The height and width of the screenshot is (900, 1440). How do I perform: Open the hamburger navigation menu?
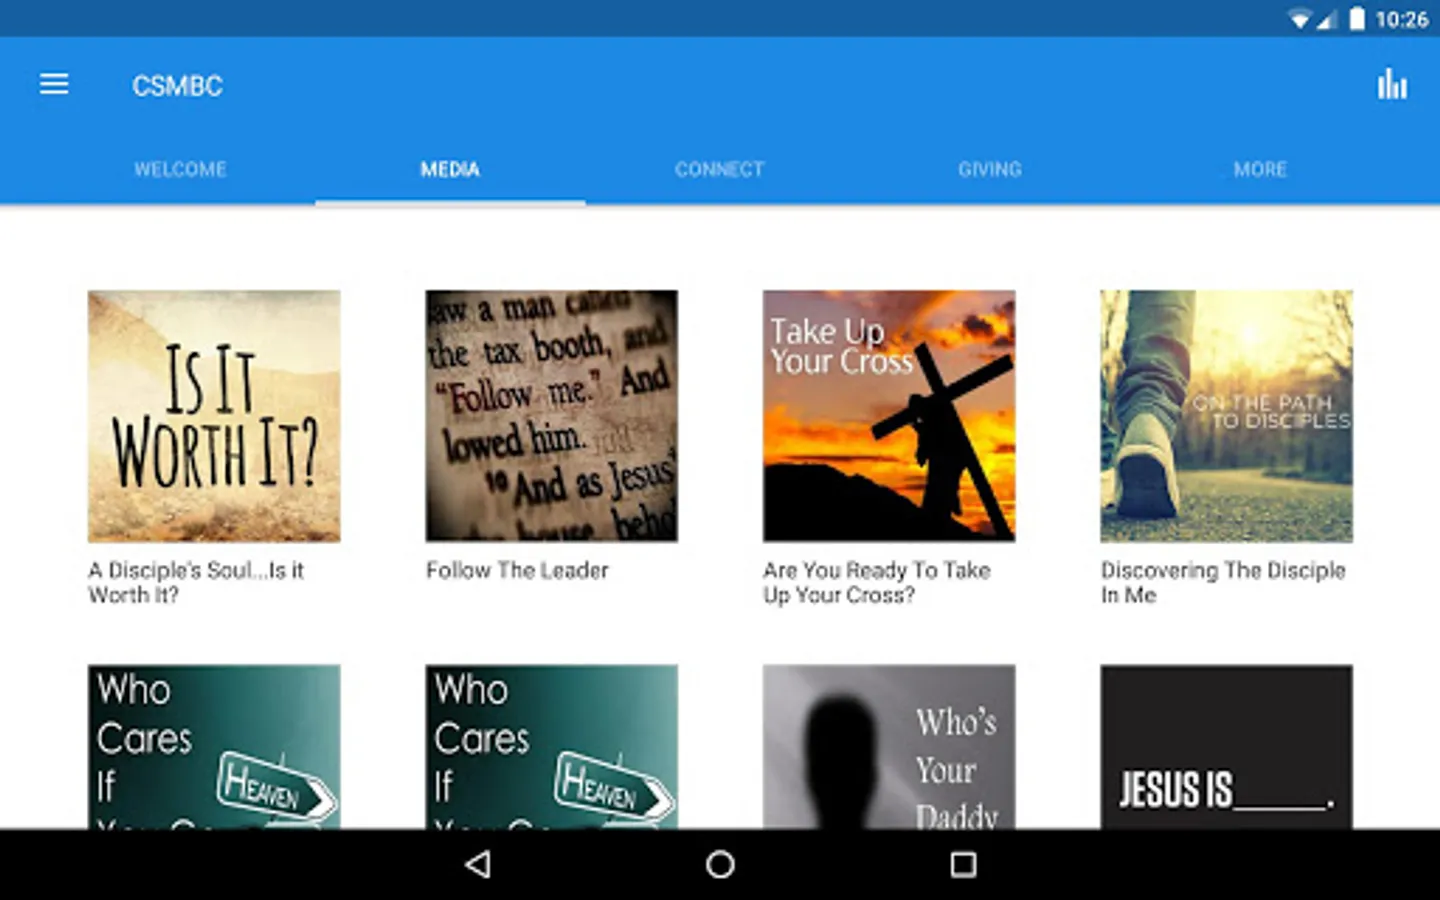click(54, 85)
